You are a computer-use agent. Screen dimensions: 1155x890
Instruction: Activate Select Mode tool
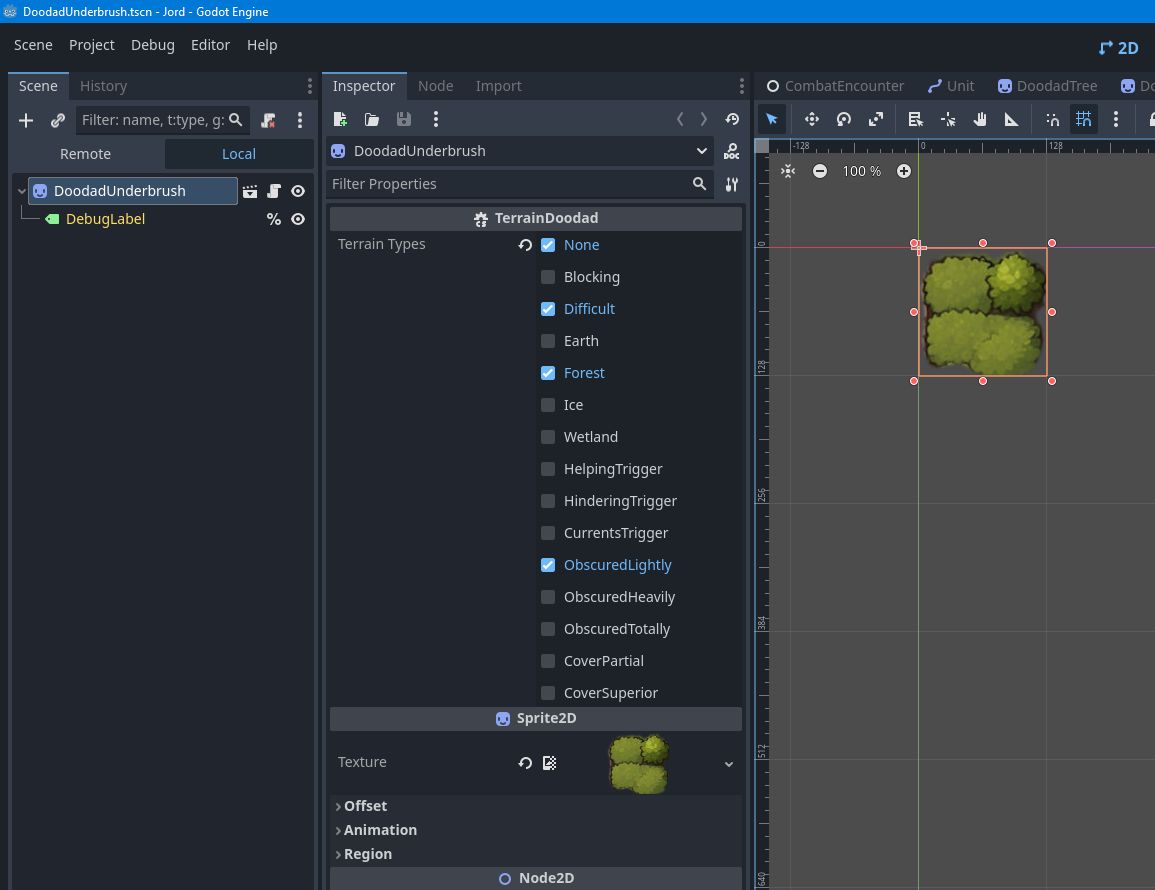[x=772, y=119]
